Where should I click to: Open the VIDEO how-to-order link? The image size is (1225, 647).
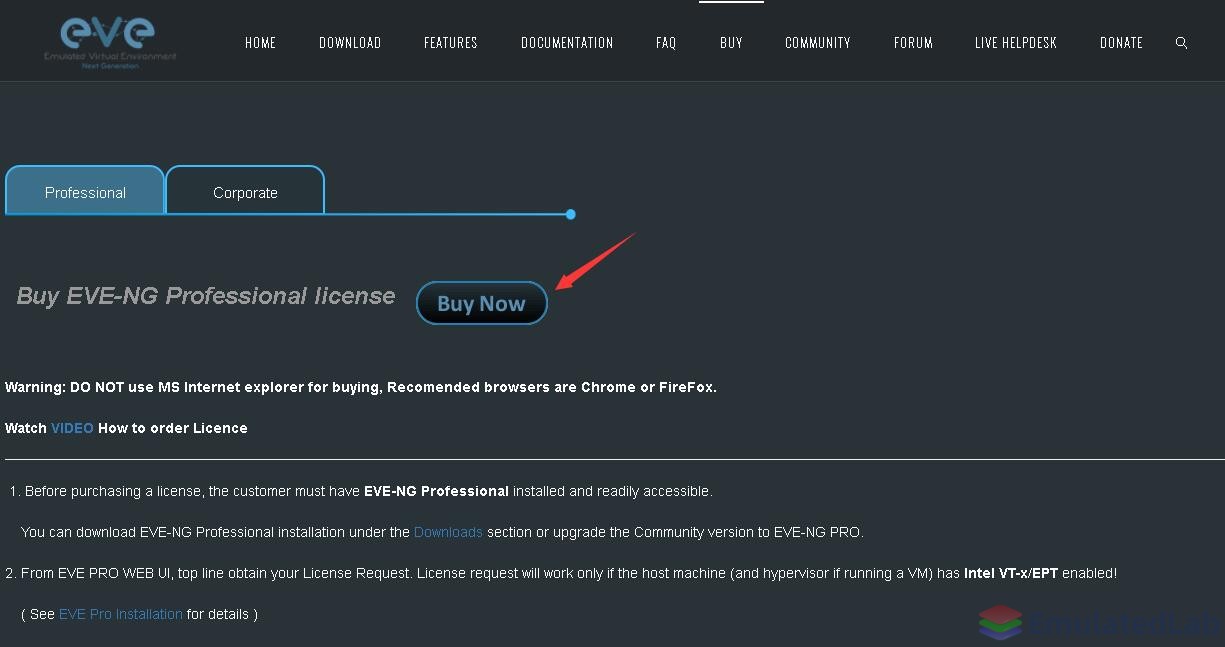click(x=72, y=428)
